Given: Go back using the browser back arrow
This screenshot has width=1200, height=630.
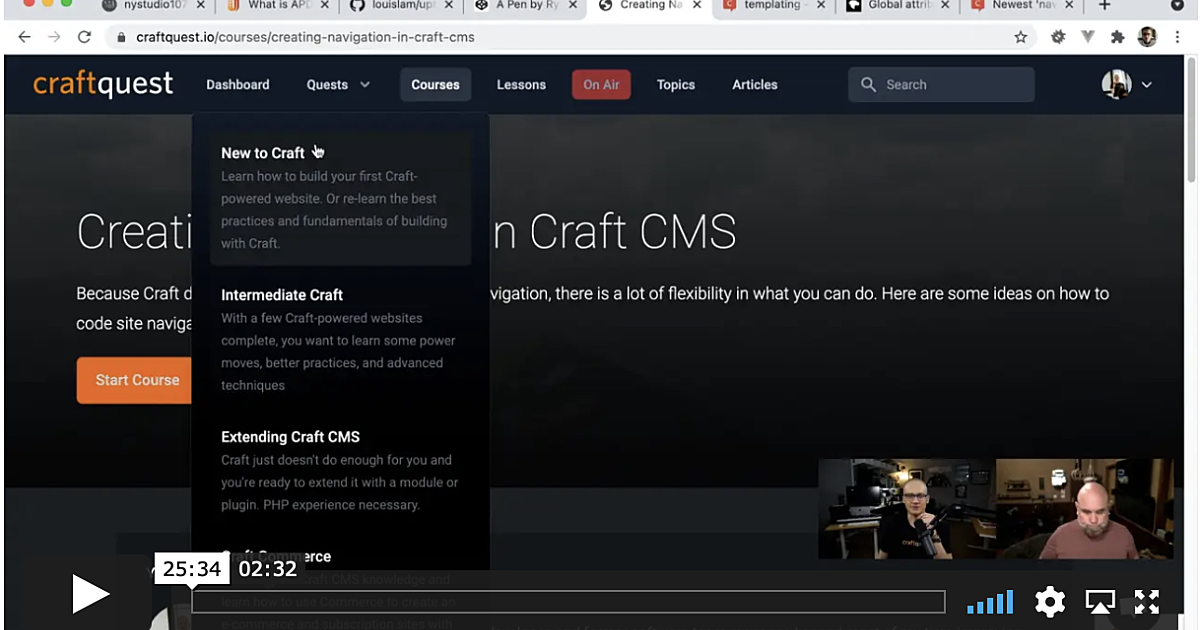Looking at the screenshot, I should pyautogui.click(x=24, y=36).
